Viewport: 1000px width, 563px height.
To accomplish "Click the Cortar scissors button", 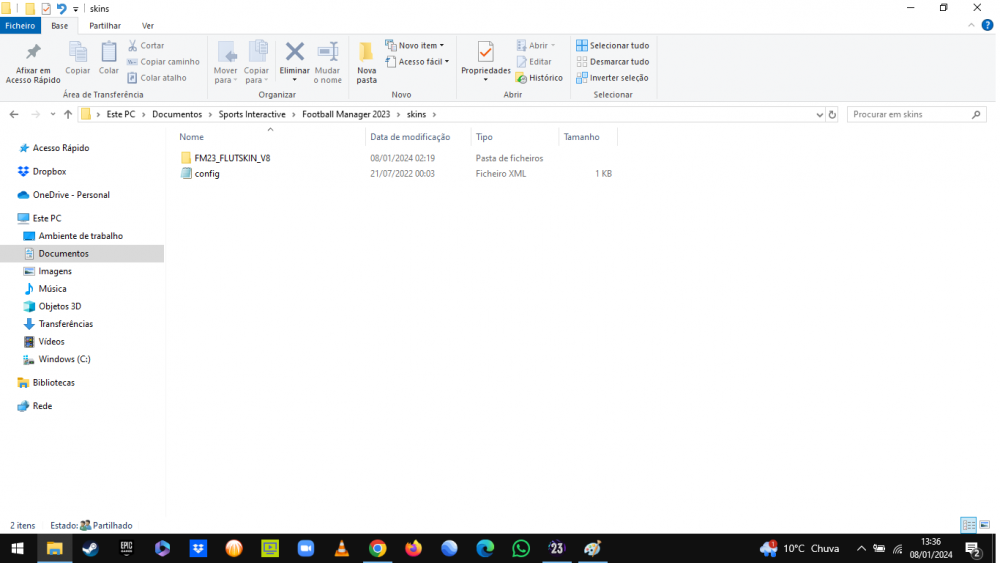I will 146,46.
